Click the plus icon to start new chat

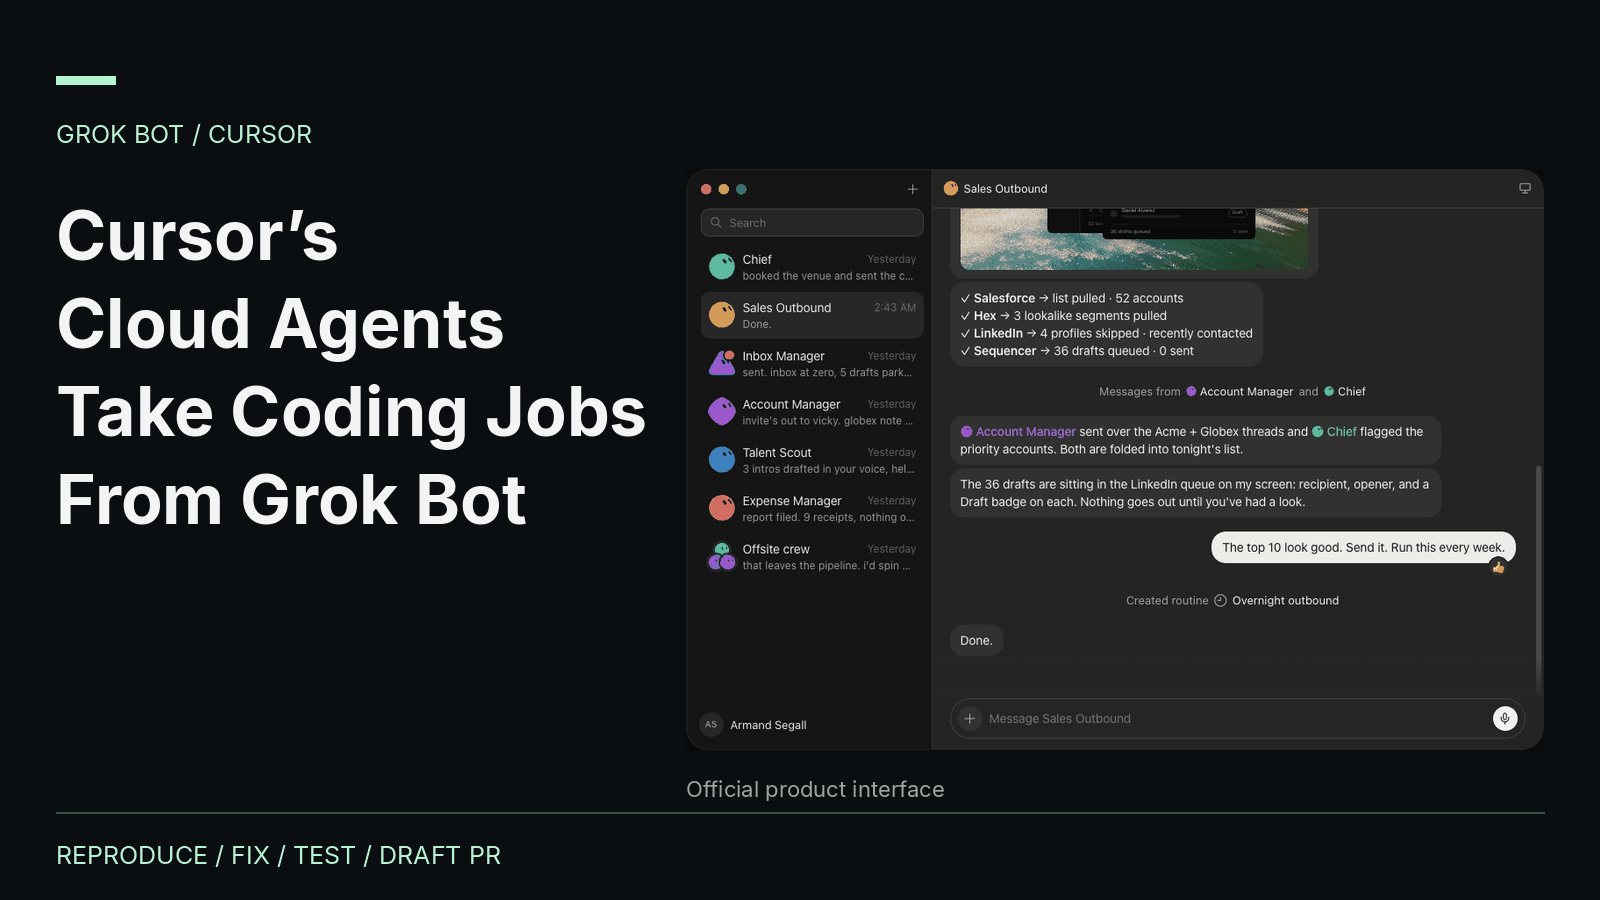coord(912,189)
